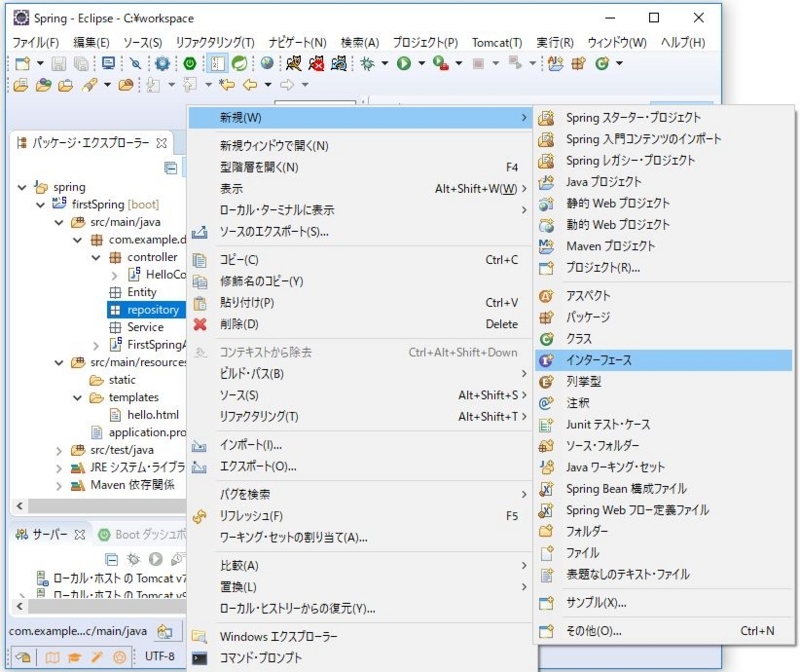The height and width of the screenshot is (672, 800).
Task: Click the Spring Starter Project icon
Action: click(x=546, y=118)
